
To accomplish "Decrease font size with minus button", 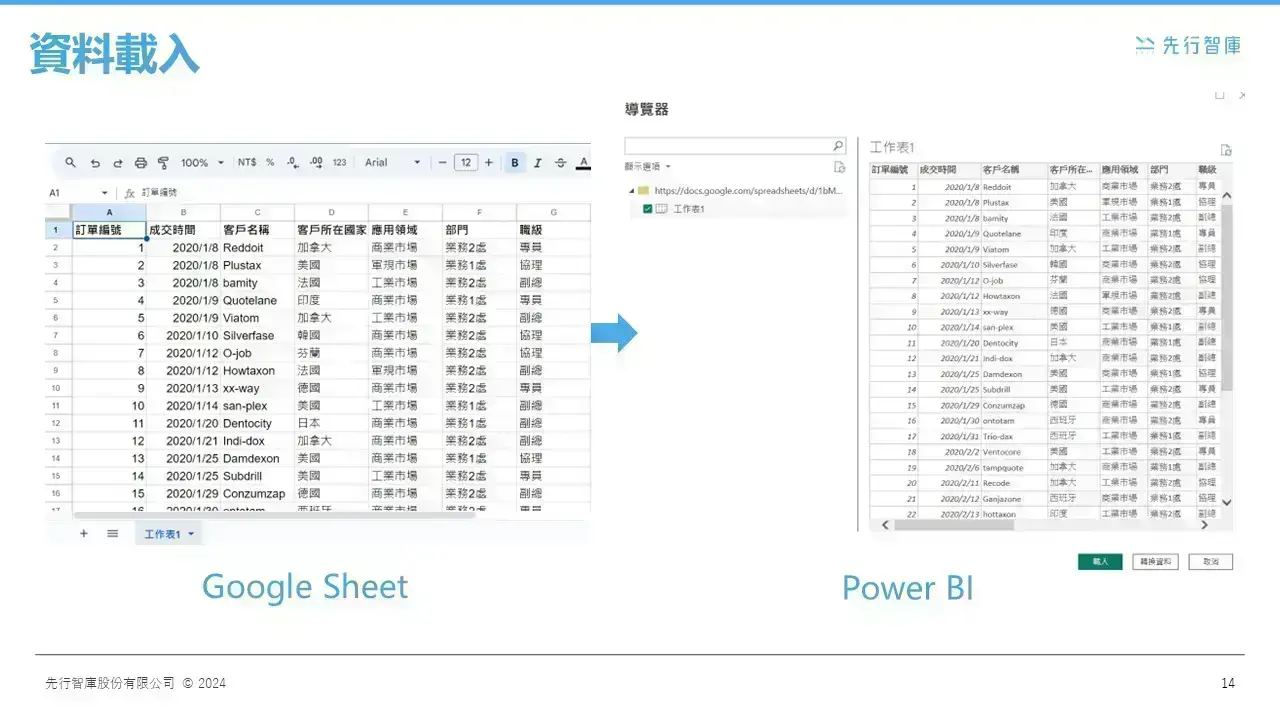I will [x=443, y=163].
